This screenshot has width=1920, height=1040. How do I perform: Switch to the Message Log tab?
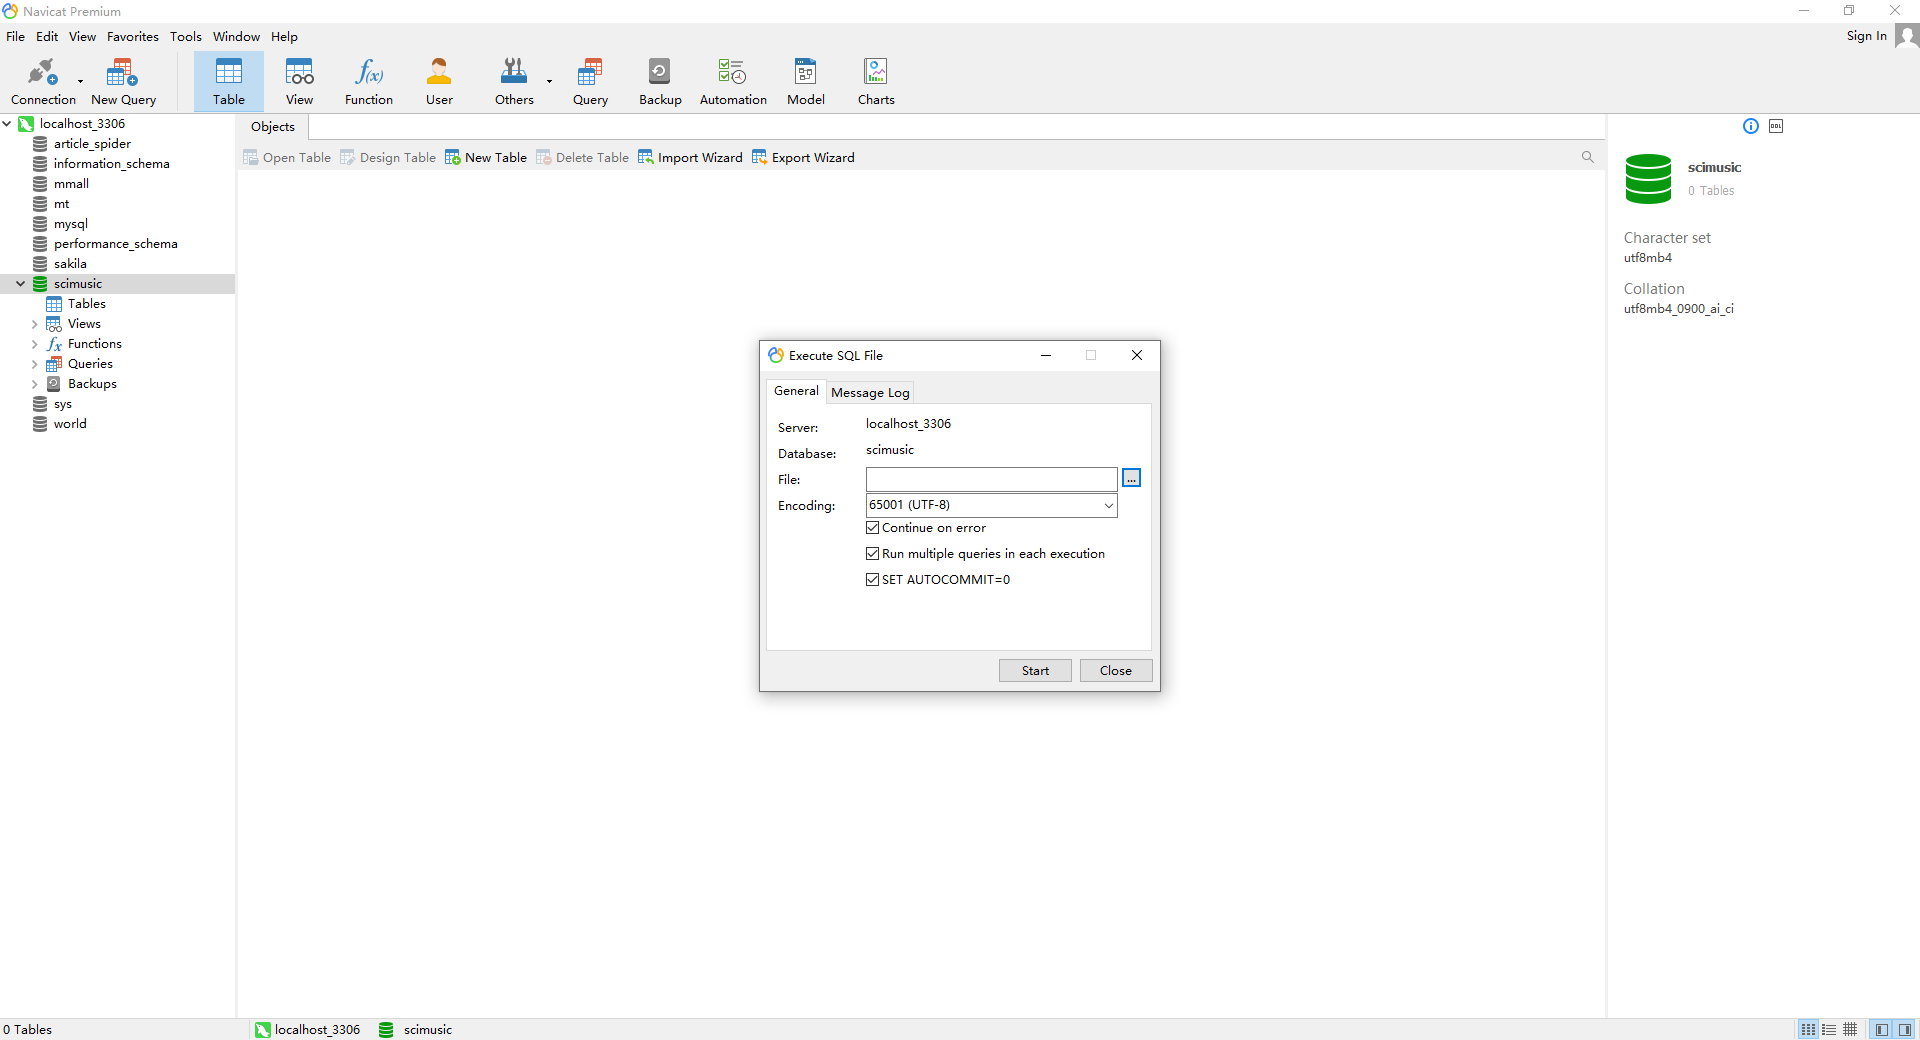(x=870, y=392)
